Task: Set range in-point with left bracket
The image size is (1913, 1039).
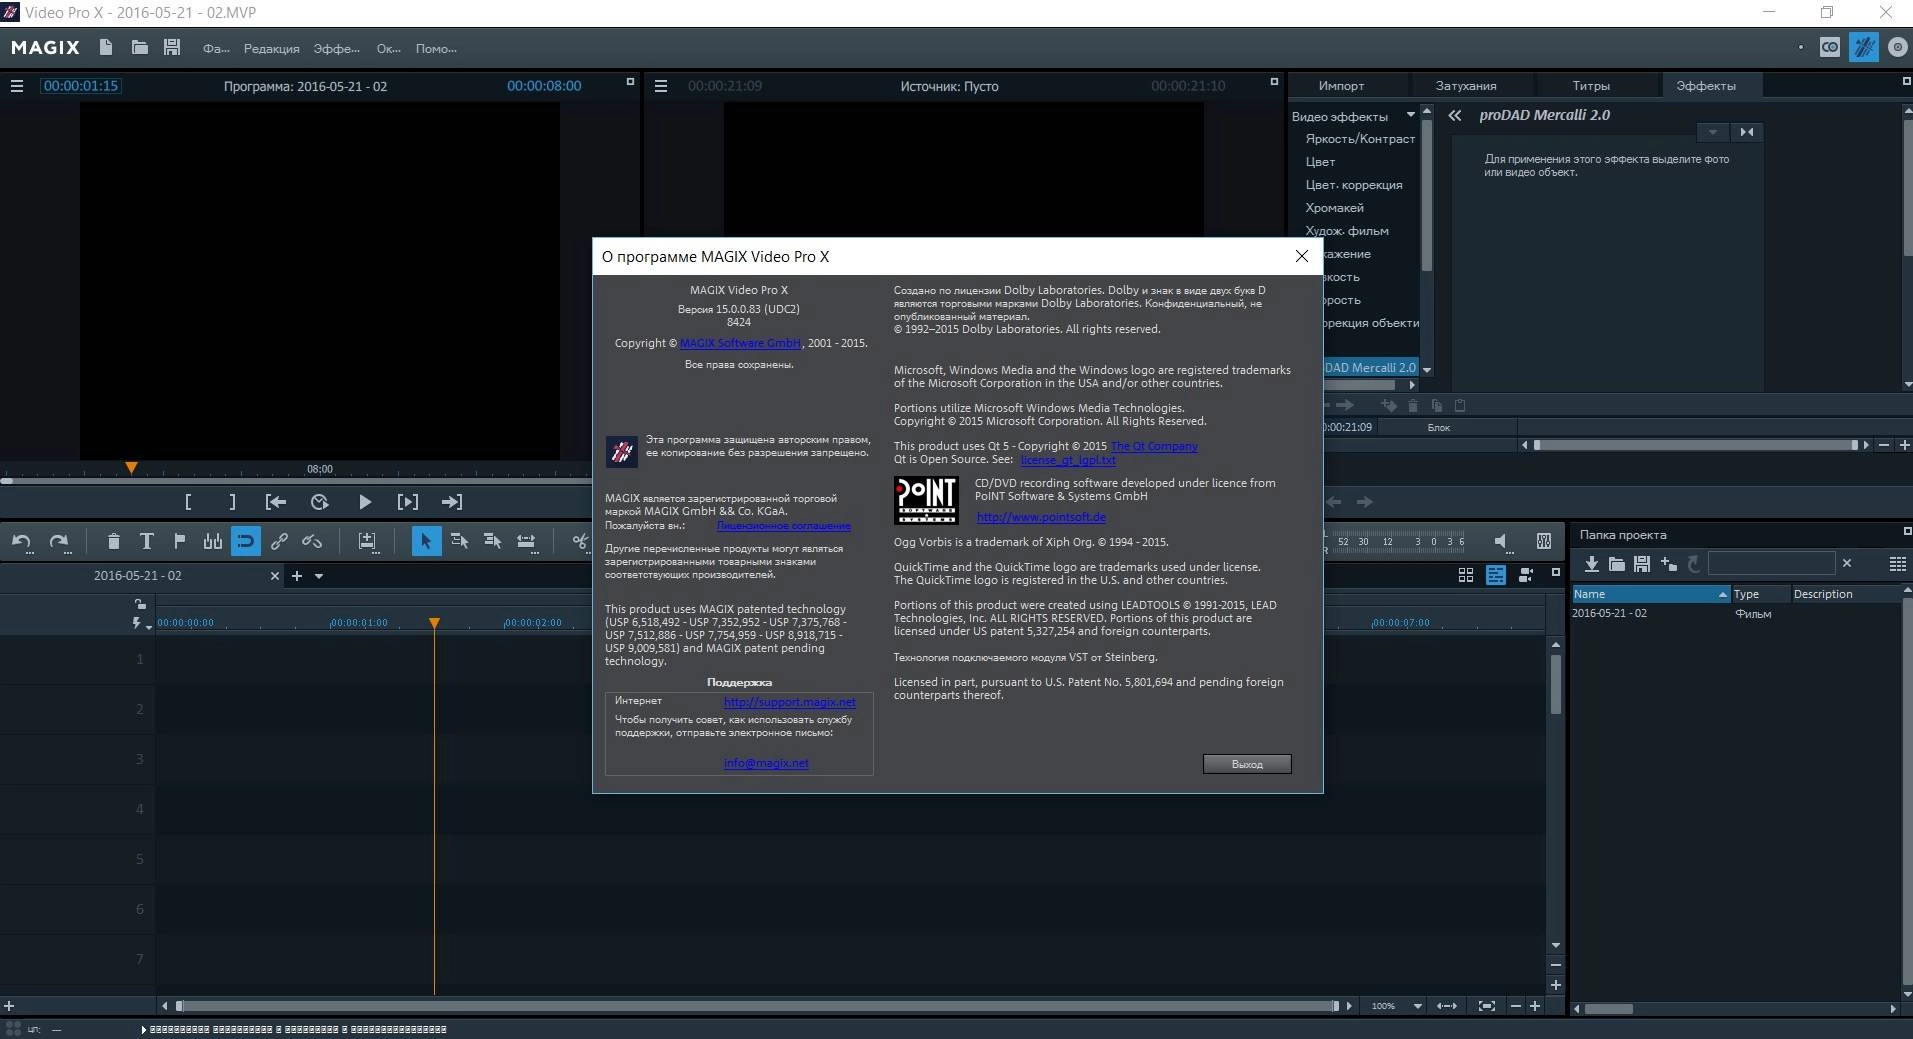Action: (x=188, y=502)
